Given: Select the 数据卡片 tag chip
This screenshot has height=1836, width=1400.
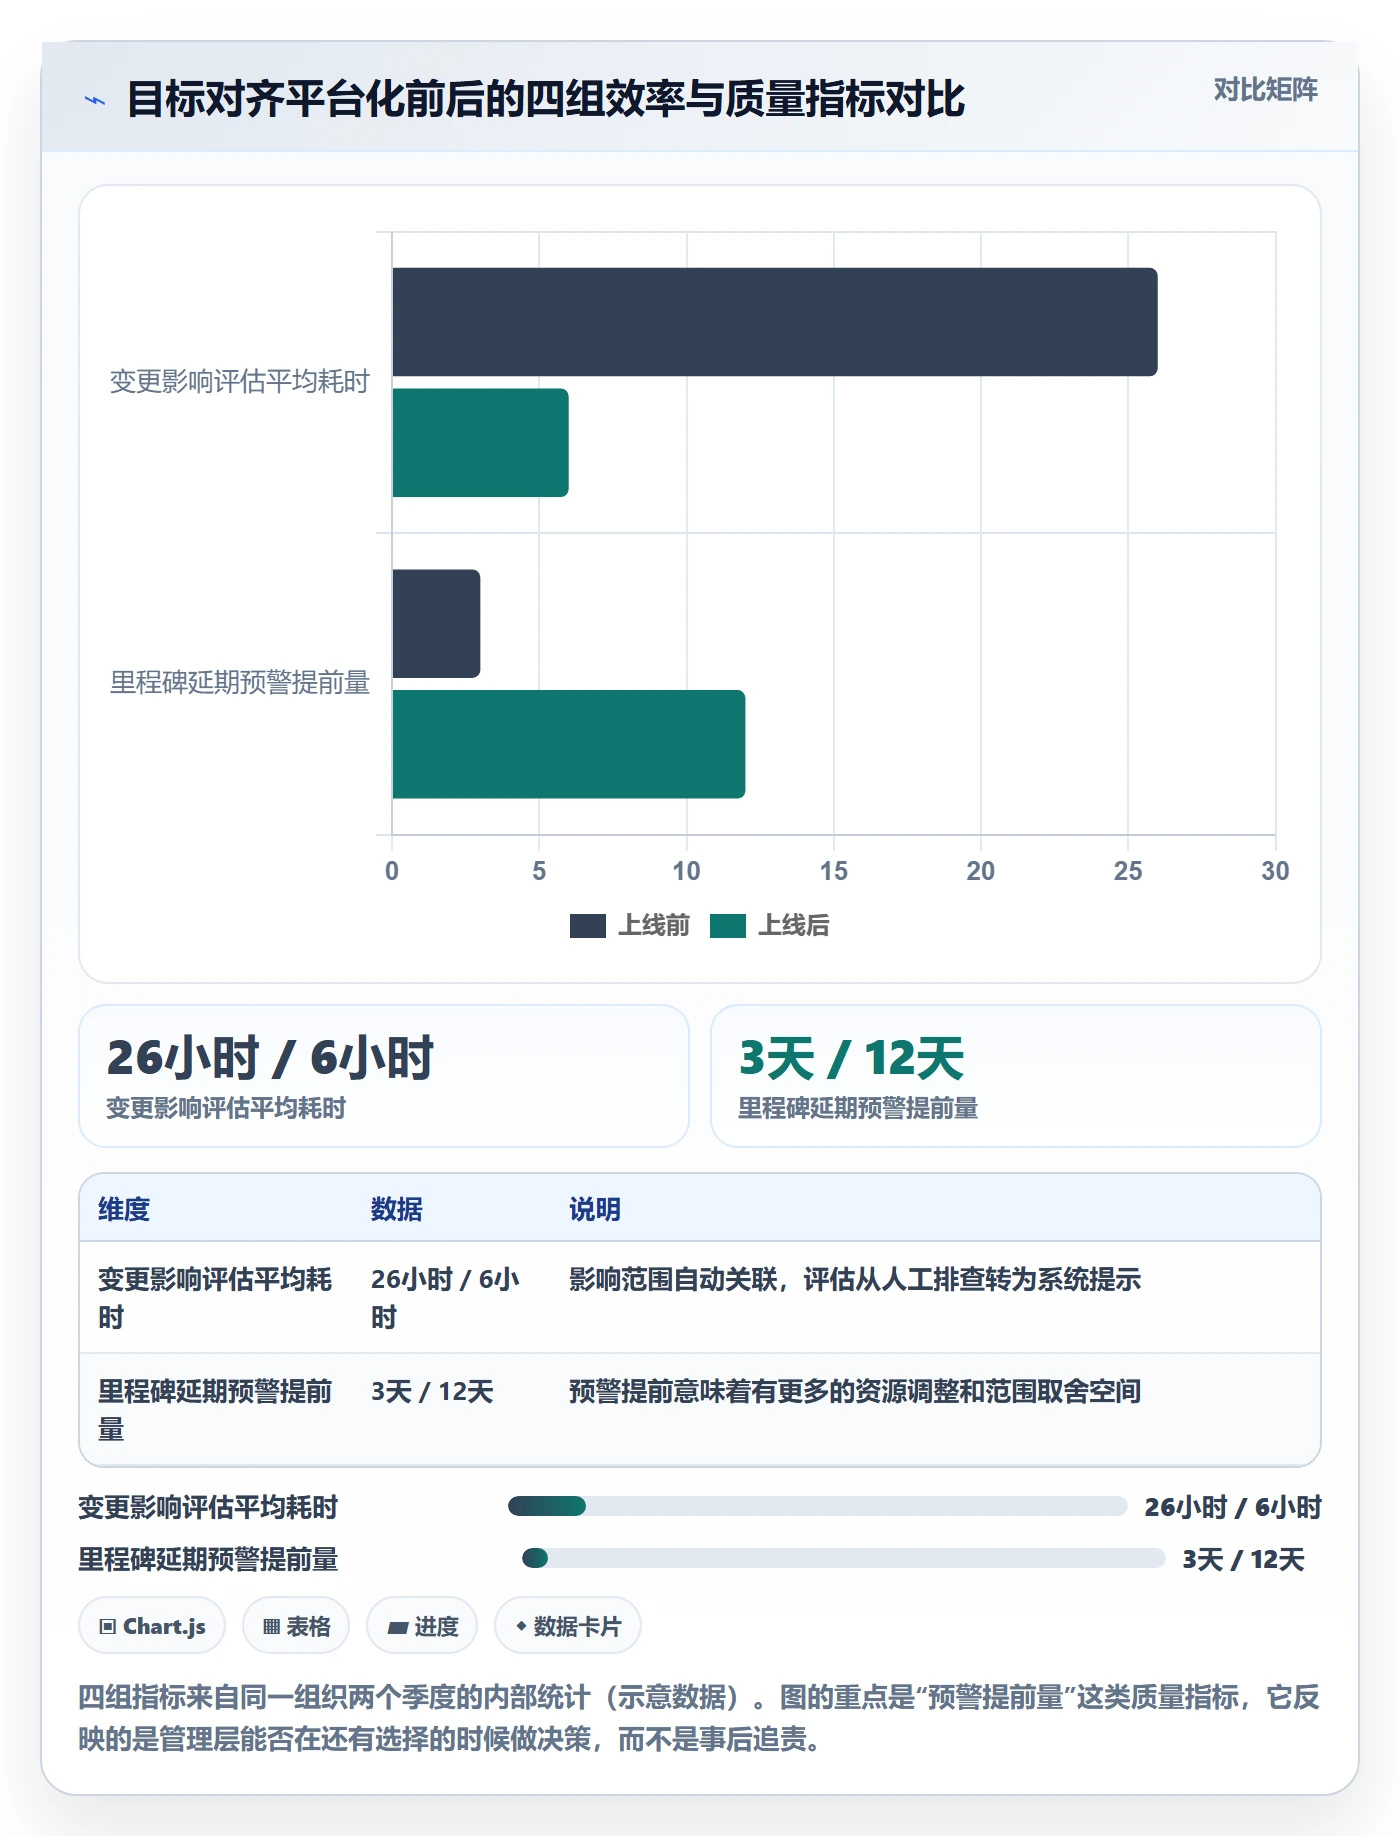Looking at the screenshot, I should click(568, 1626).
